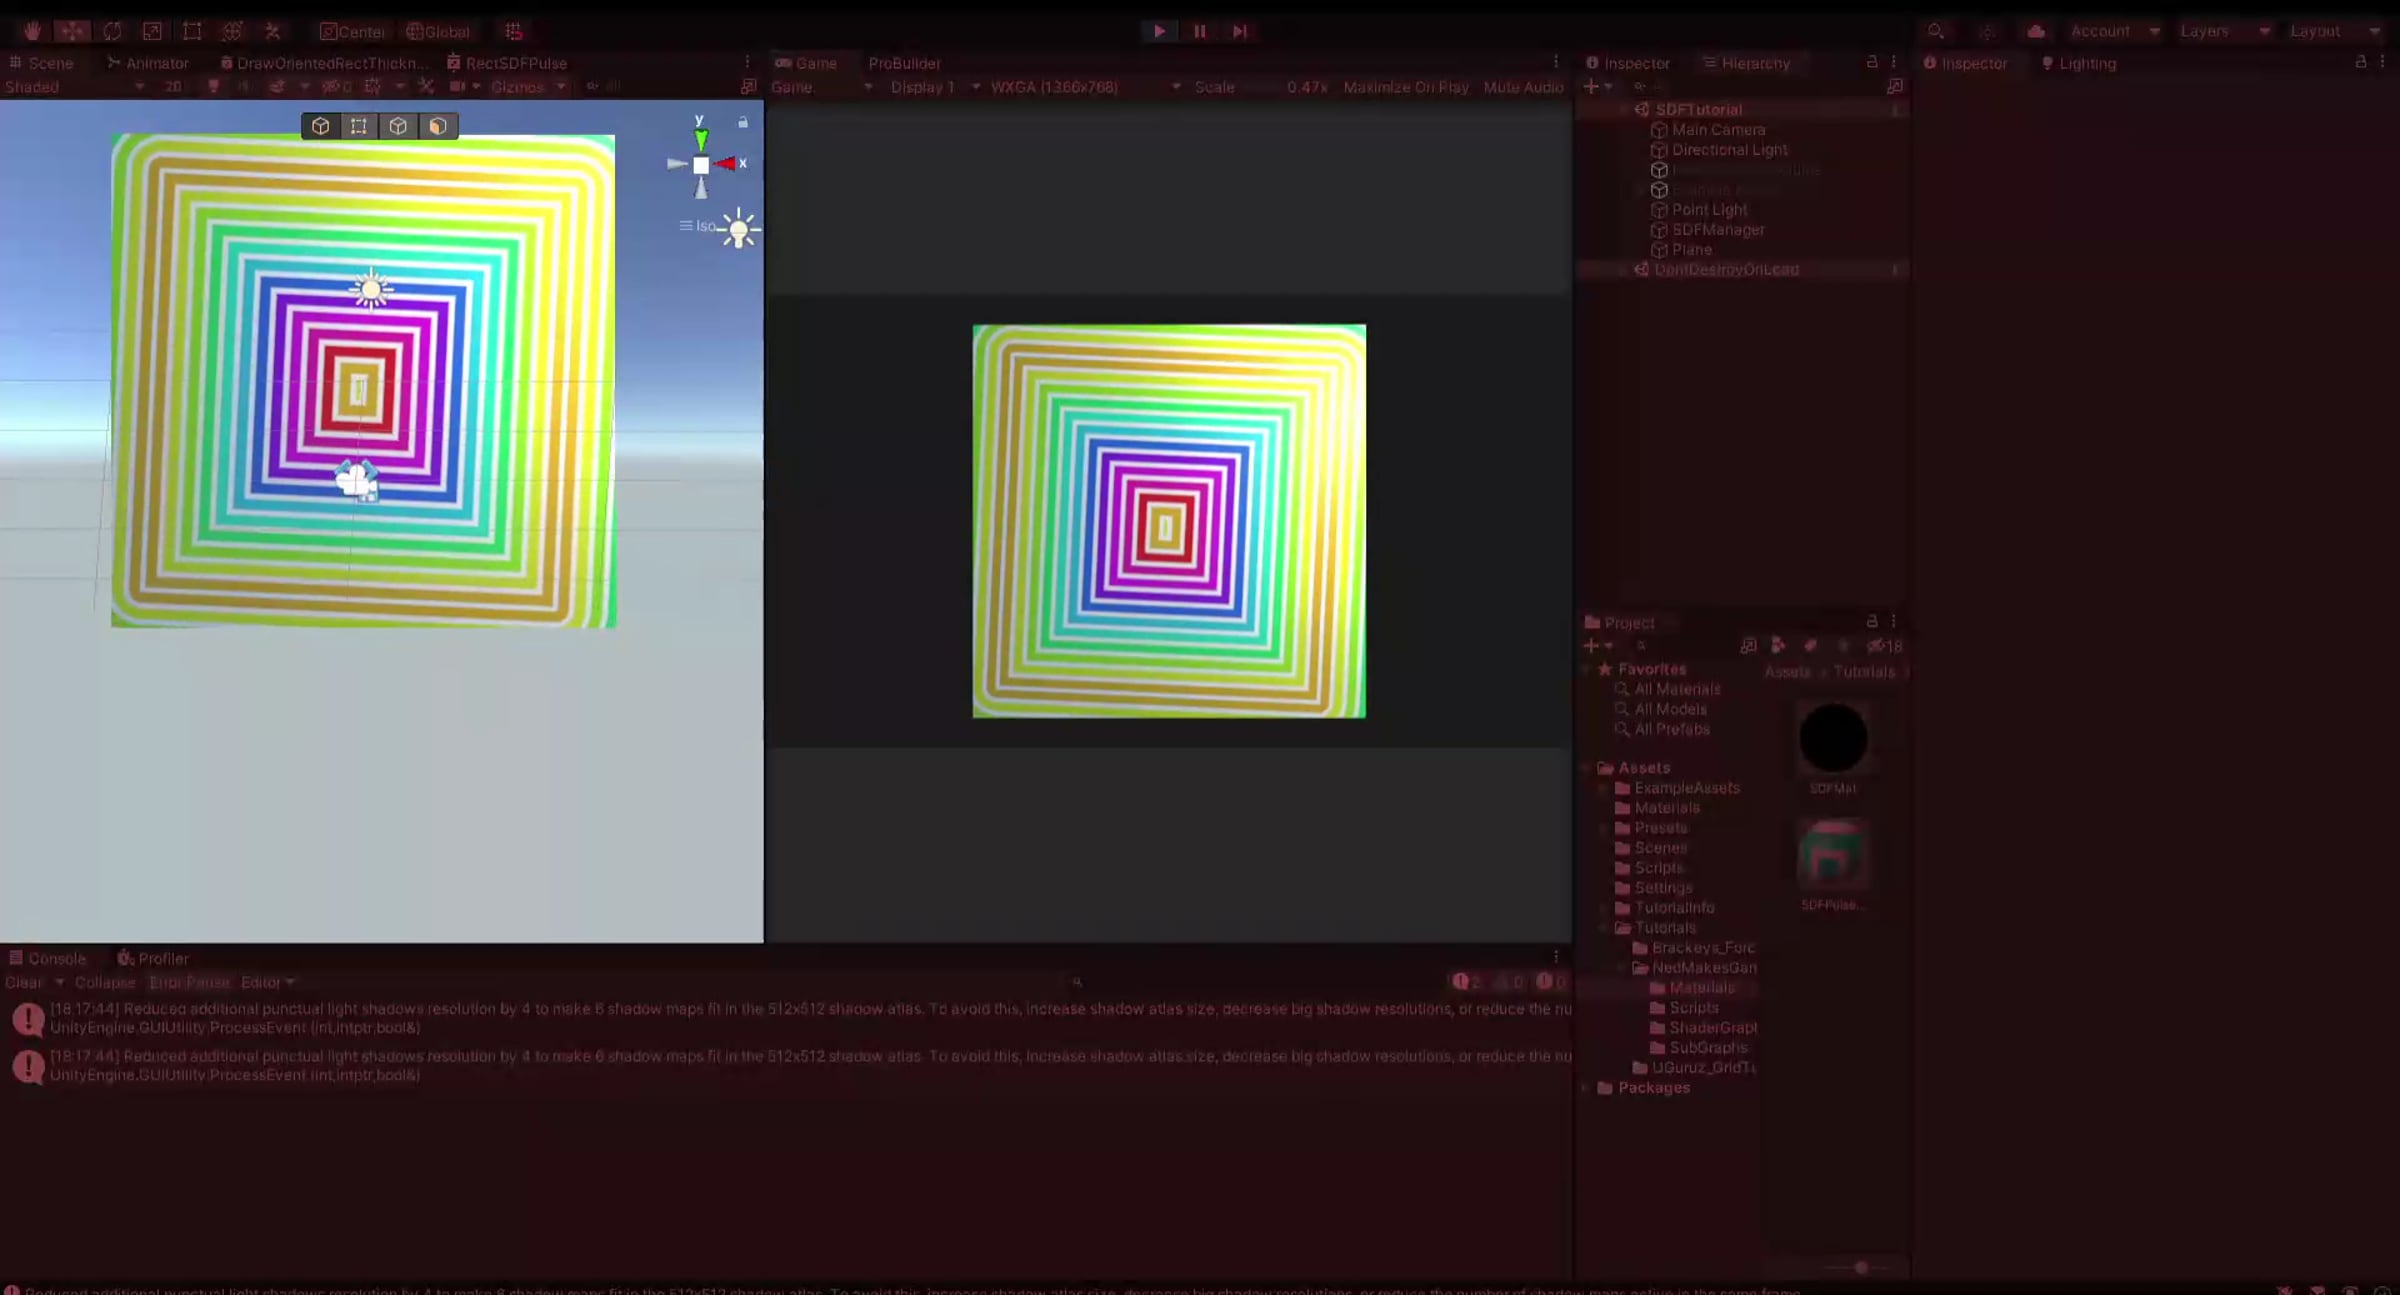Toggle Maximize On Play
Screen dimensions: 2400x1295
pos(1405,87)
